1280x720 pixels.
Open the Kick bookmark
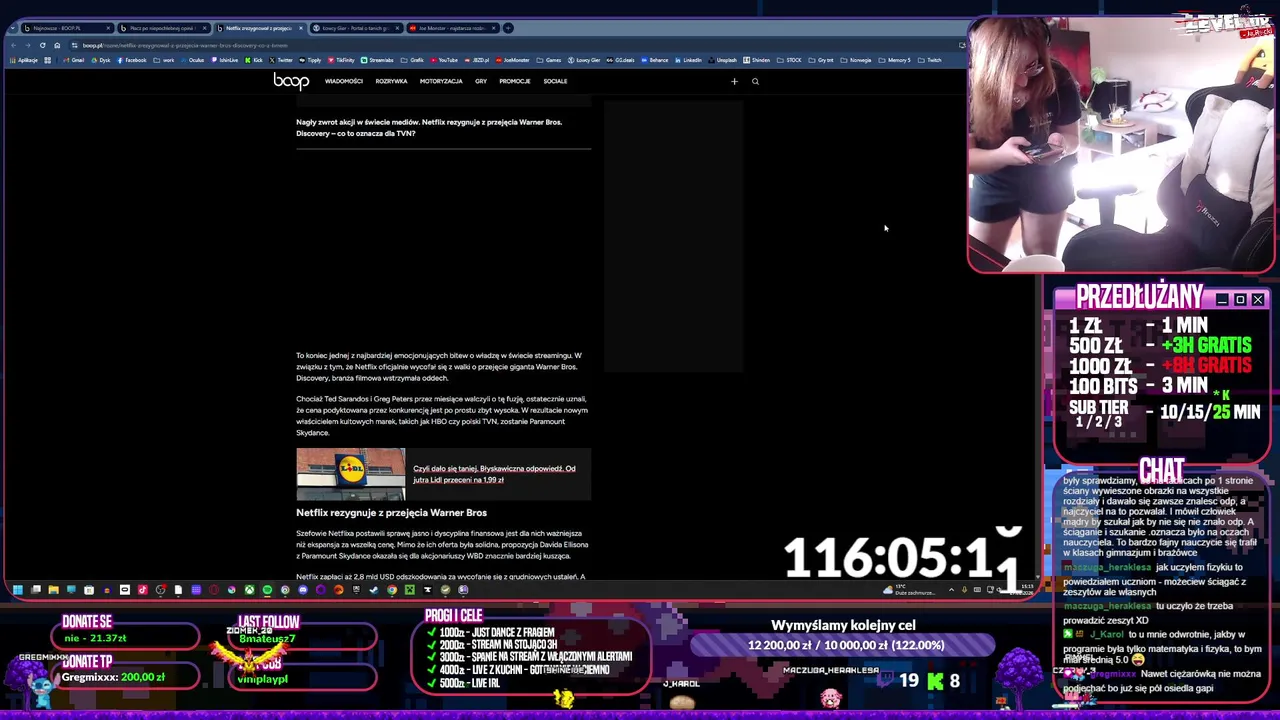255,60
